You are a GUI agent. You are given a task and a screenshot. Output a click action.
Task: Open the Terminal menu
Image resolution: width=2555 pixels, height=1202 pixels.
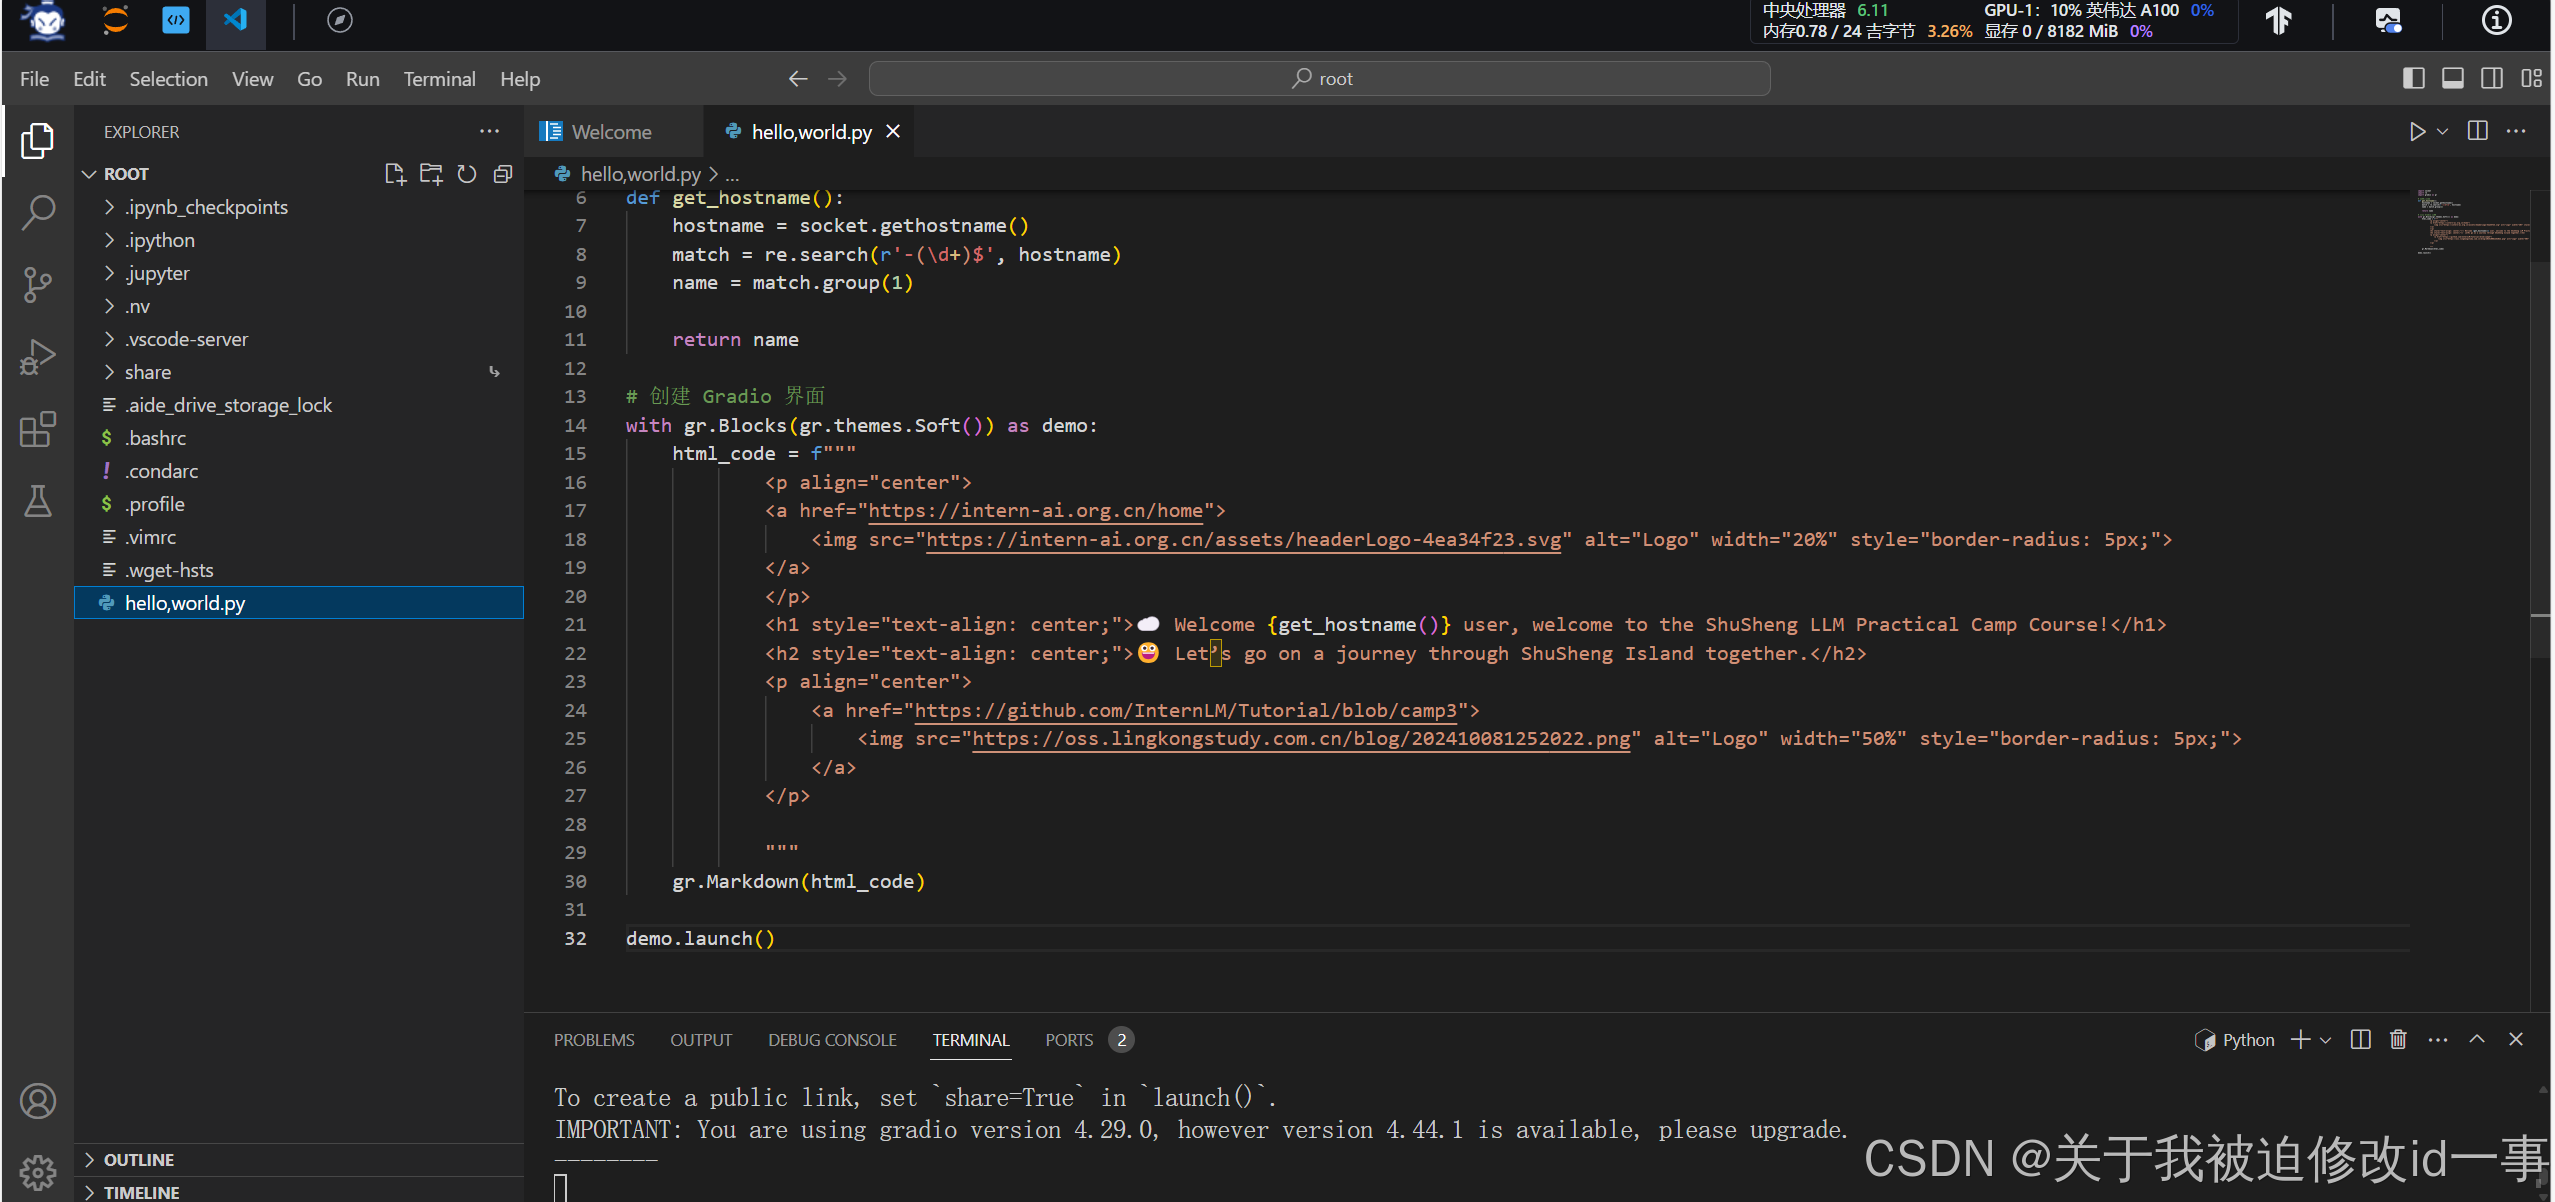(x=439, y=79)
